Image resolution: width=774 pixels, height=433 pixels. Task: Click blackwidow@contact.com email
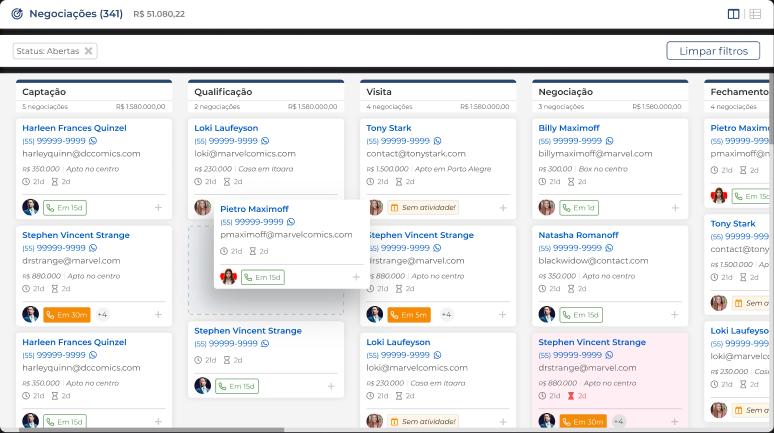point(593,261)
